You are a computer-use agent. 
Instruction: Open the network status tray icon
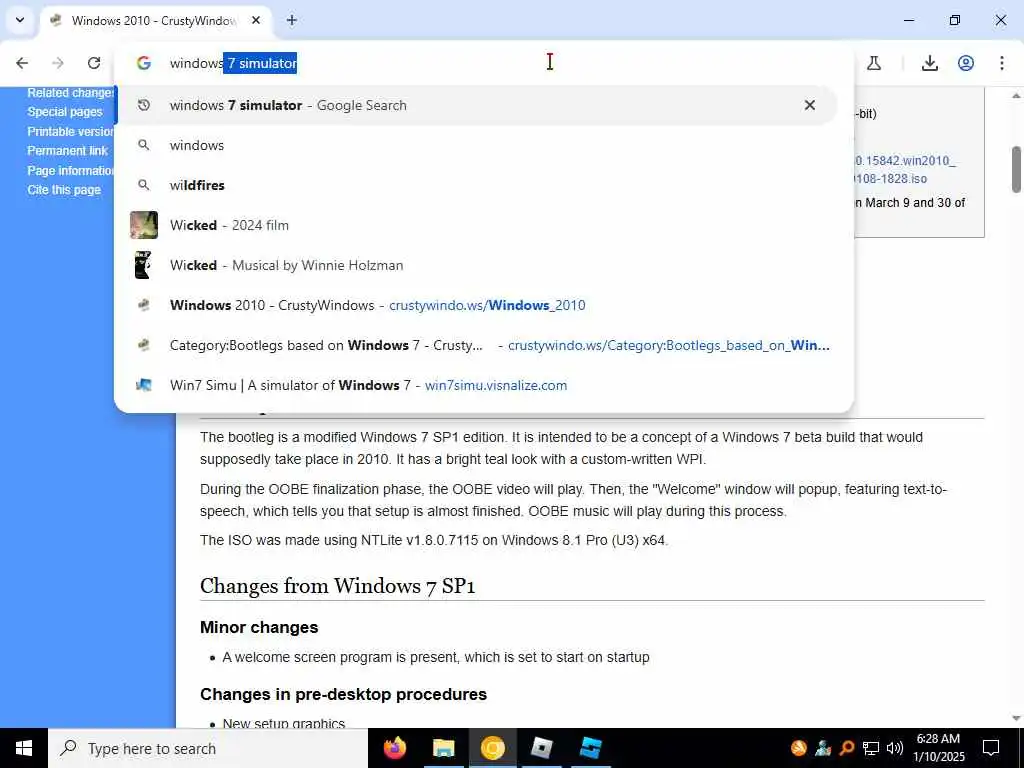click(871, 748)
